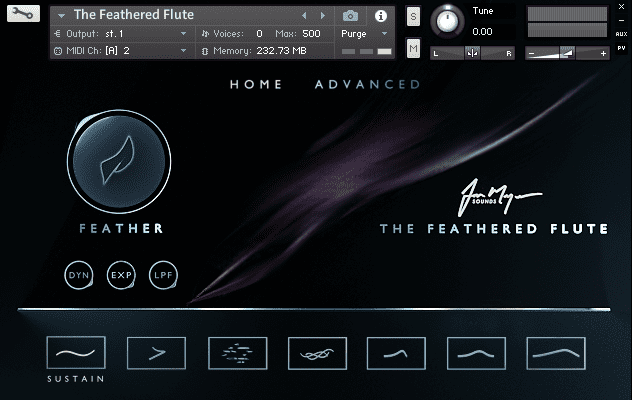This screenshot has height=400, width=632.
Task: Toggle the DYN button
Action: (x=77, y=275)
